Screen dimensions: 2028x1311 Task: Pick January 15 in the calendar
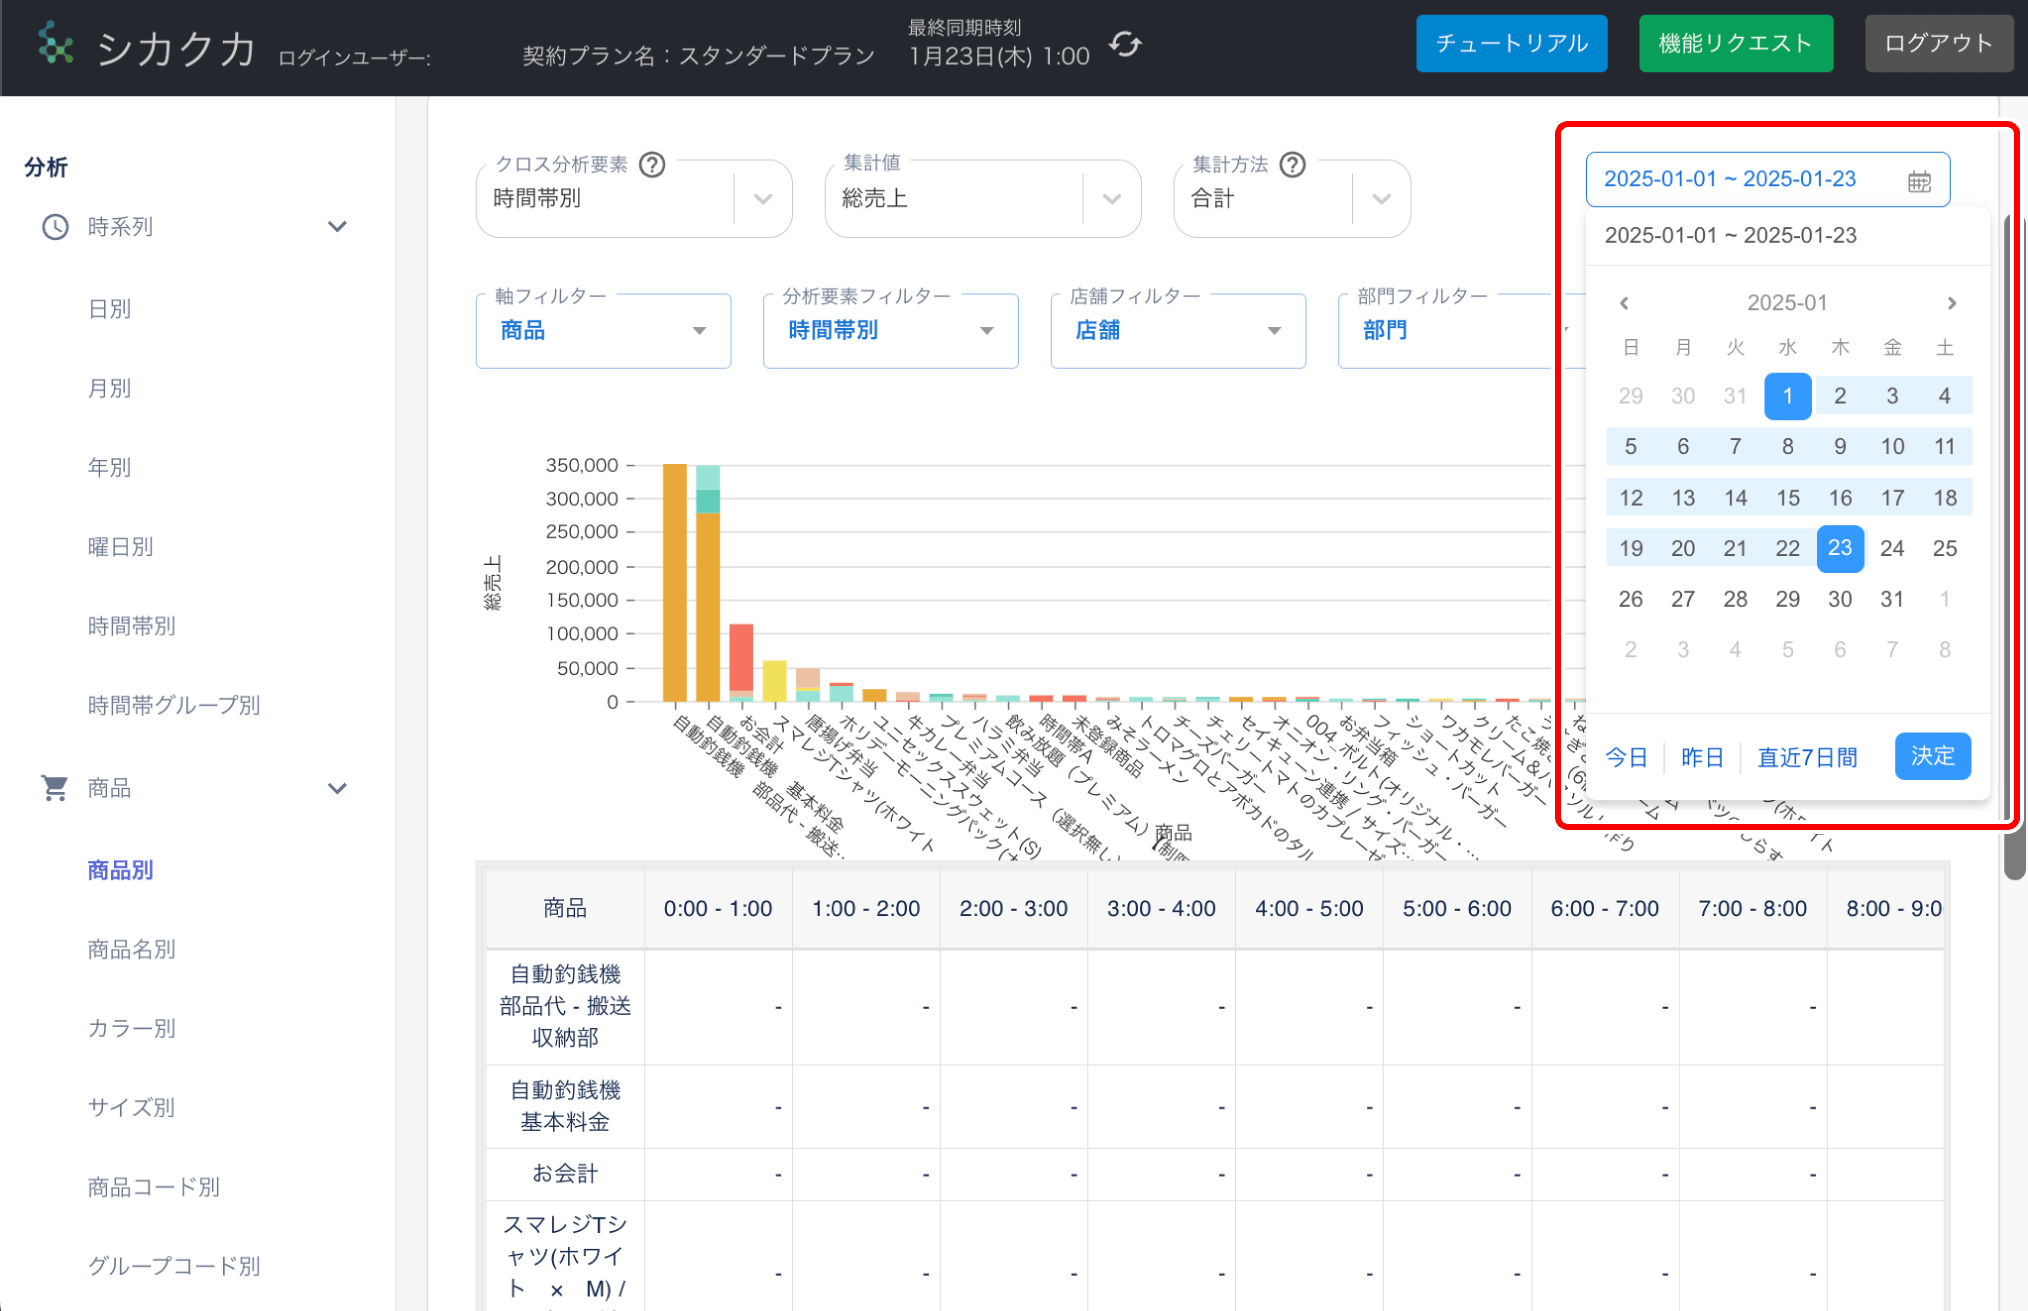tap(1787, 498)
